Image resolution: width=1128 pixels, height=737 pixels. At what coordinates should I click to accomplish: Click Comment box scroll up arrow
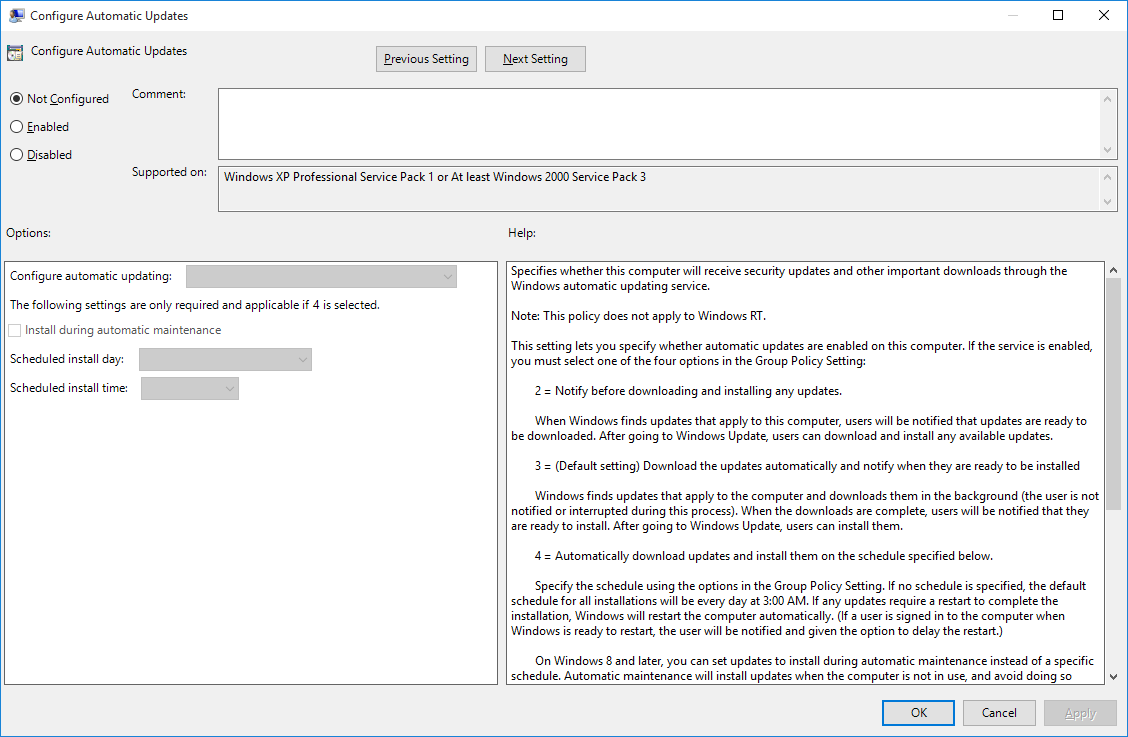pos(1107,99)
